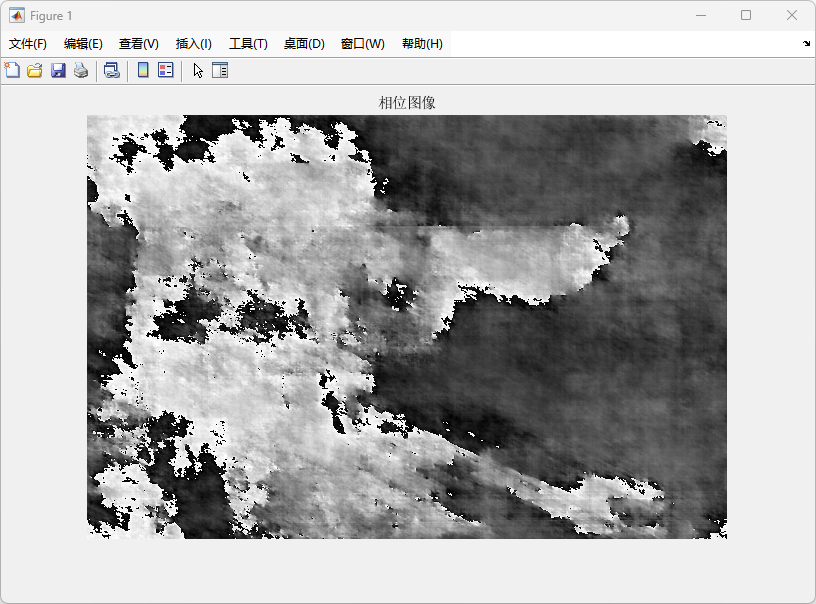This screenshot has width=816, height=604.
Task: Insert a legend from the toolbar
Action: (166, 70)
